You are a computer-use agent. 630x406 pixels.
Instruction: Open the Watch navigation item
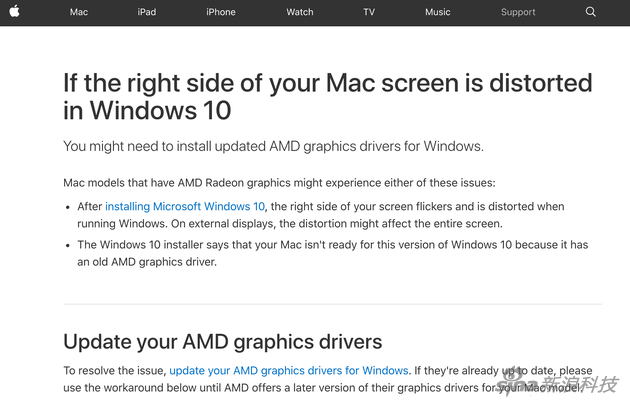[x=300, y=12]
